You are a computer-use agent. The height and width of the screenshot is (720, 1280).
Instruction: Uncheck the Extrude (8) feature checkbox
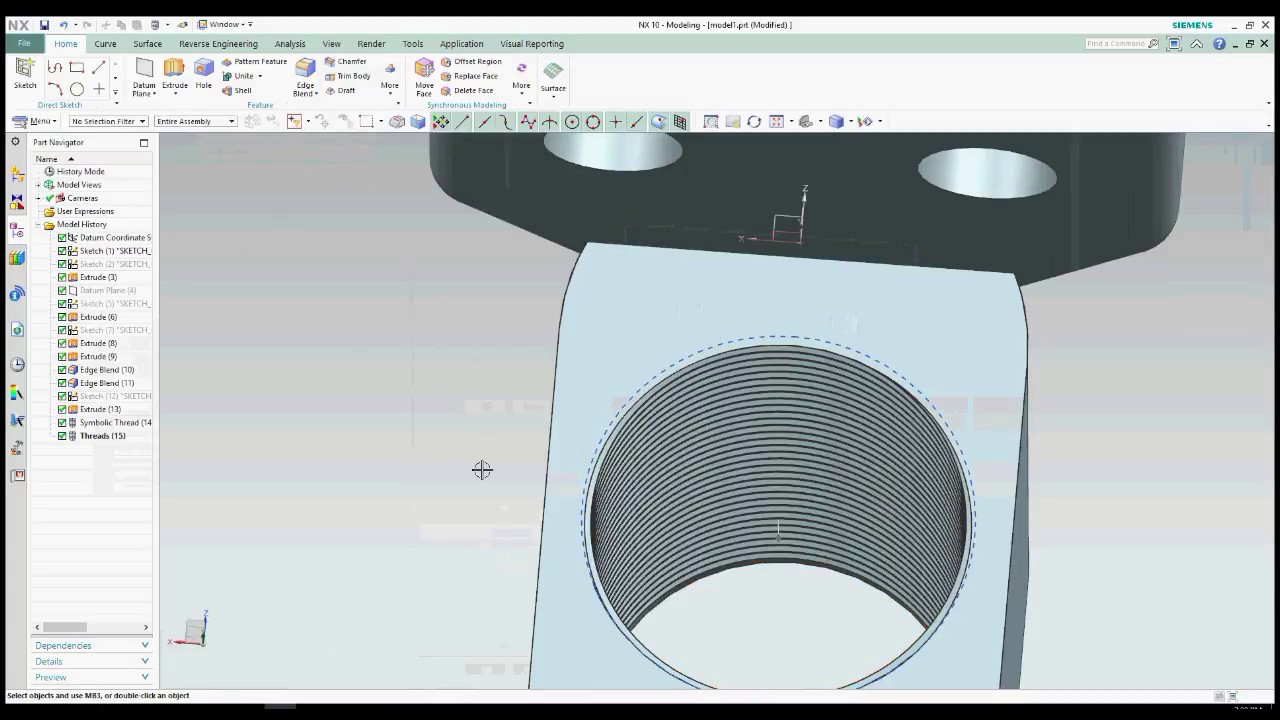coord(62,343)
